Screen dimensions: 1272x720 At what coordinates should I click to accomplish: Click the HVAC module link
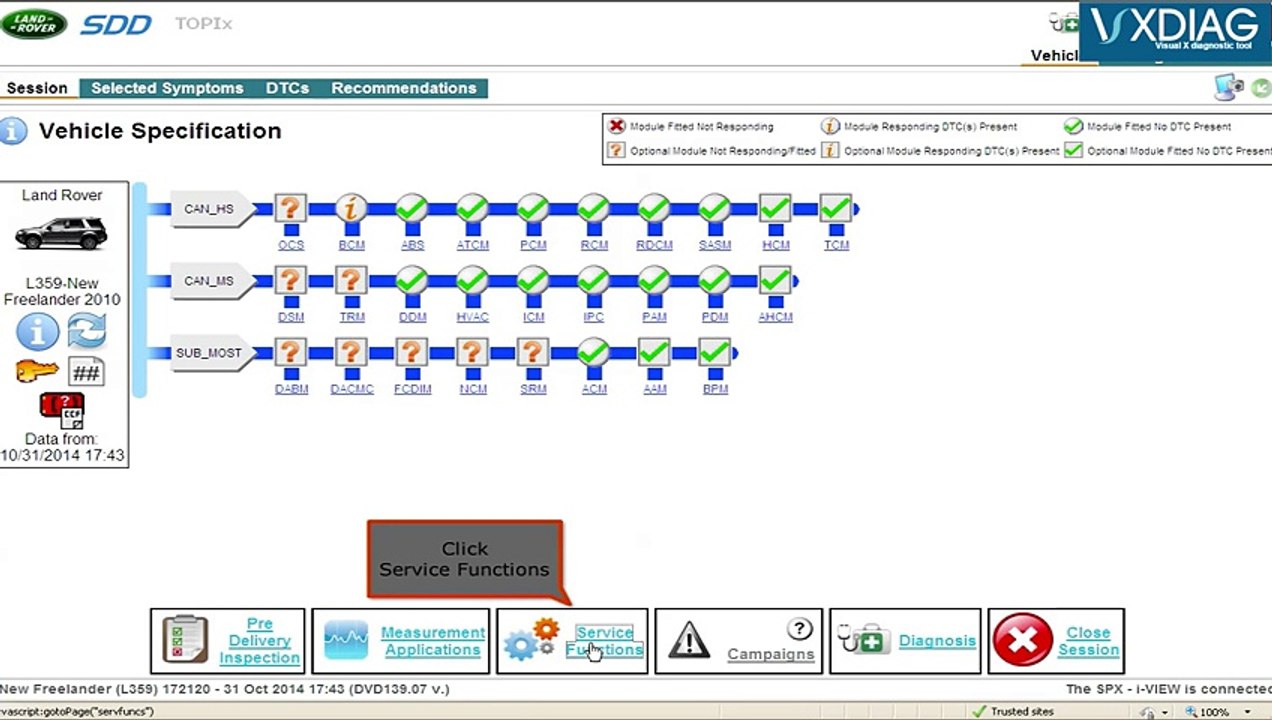(x=472, y=317)
